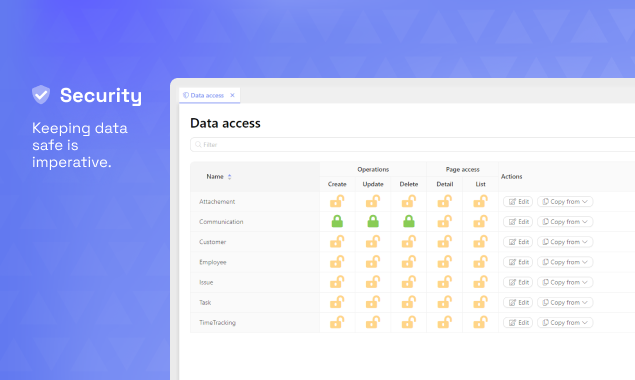The image size is (635, 380).
Task: Sort table by Name column arrows
Action: [230, 177]
